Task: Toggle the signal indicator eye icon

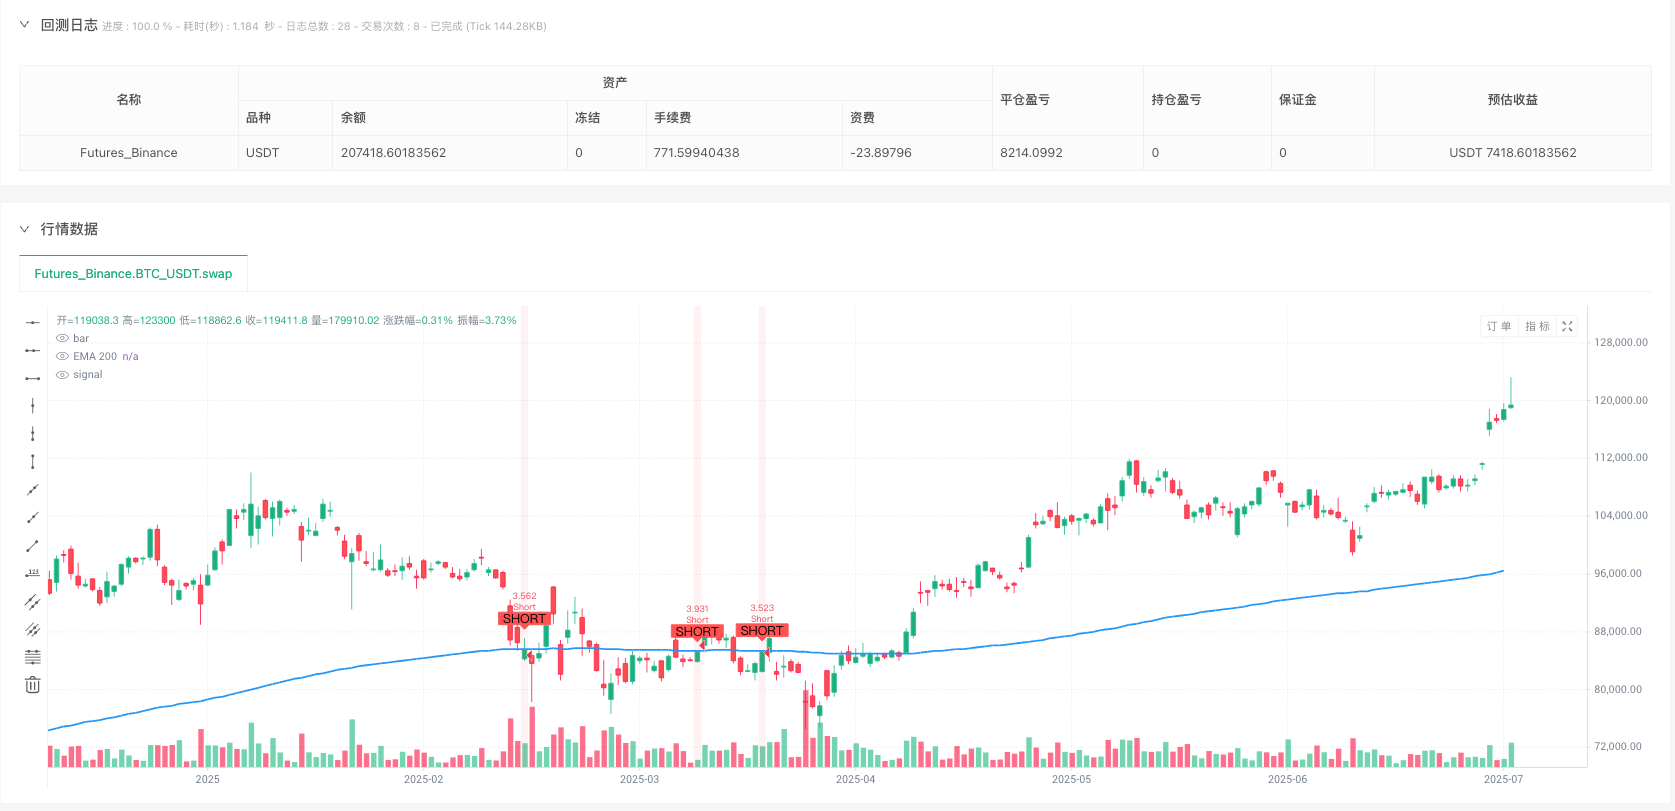Action: coord(62,374)
